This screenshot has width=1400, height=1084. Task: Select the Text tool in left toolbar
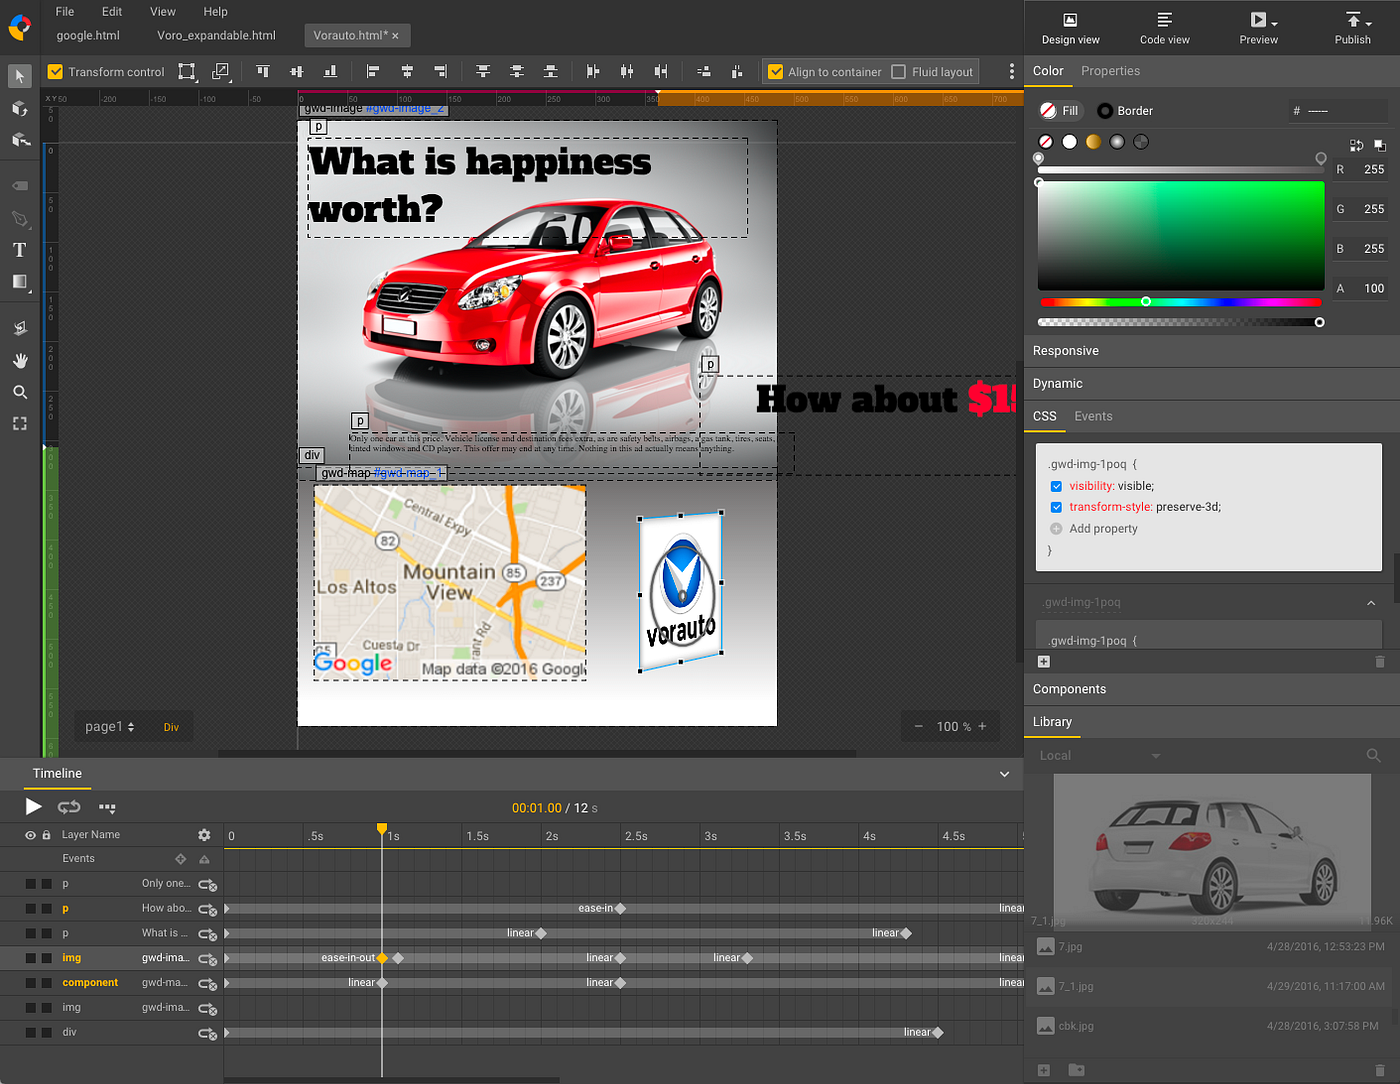19,250
